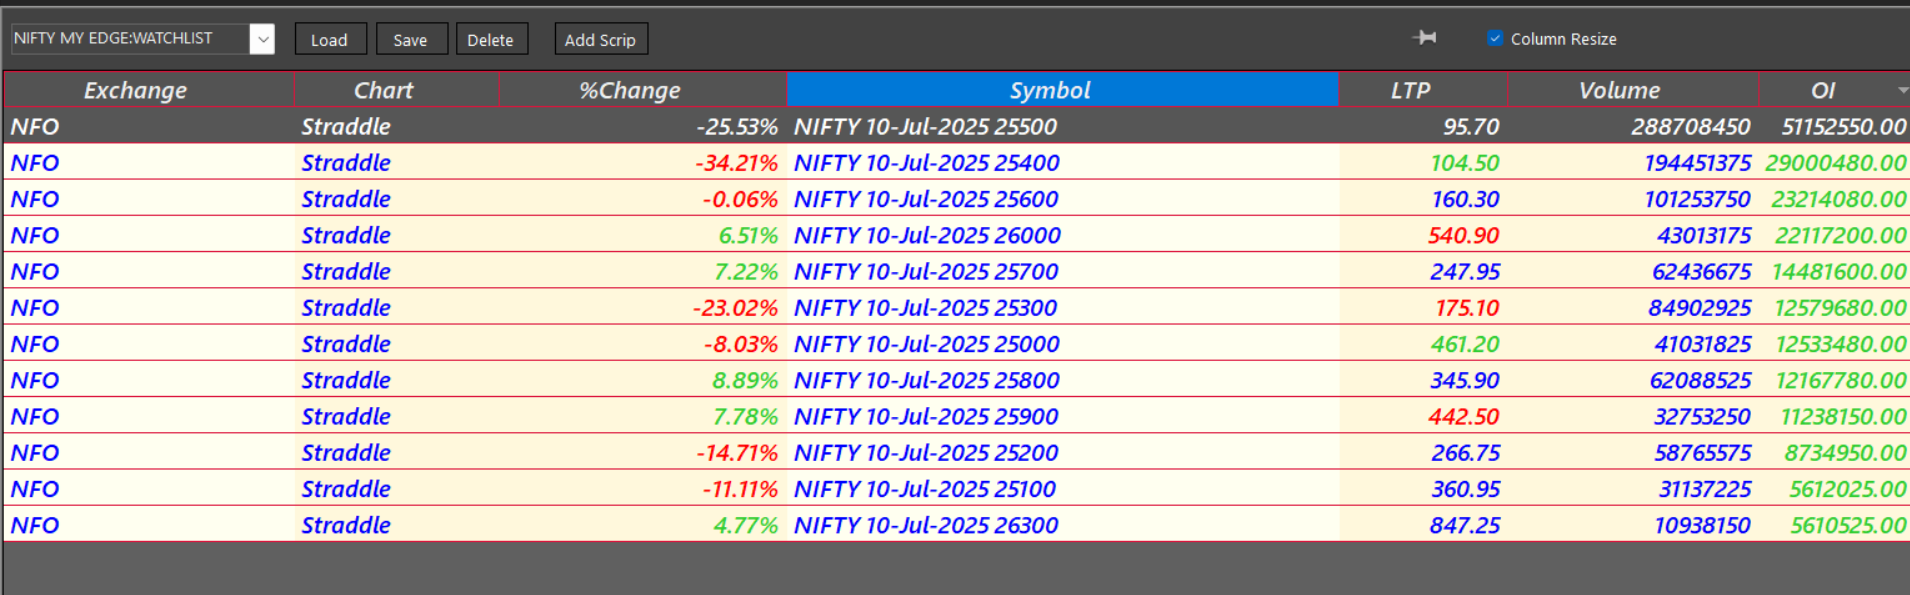Click the Save button
Image resolution: width=1910 pixels, height=595 pixels.
tap(411, 39)
